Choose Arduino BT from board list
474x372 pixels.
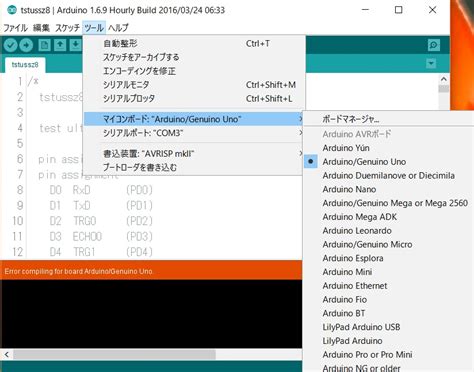click(344, 313)
